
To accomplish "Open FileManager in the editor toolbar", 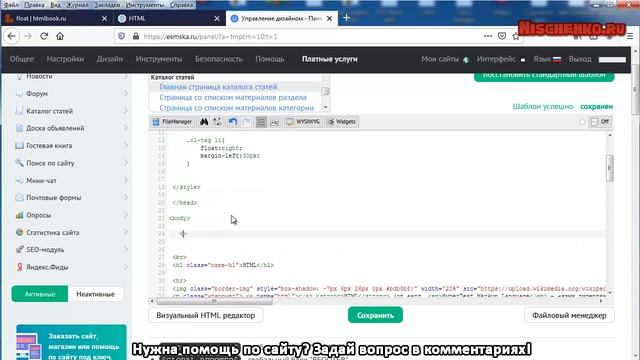I will click(172, 122).
